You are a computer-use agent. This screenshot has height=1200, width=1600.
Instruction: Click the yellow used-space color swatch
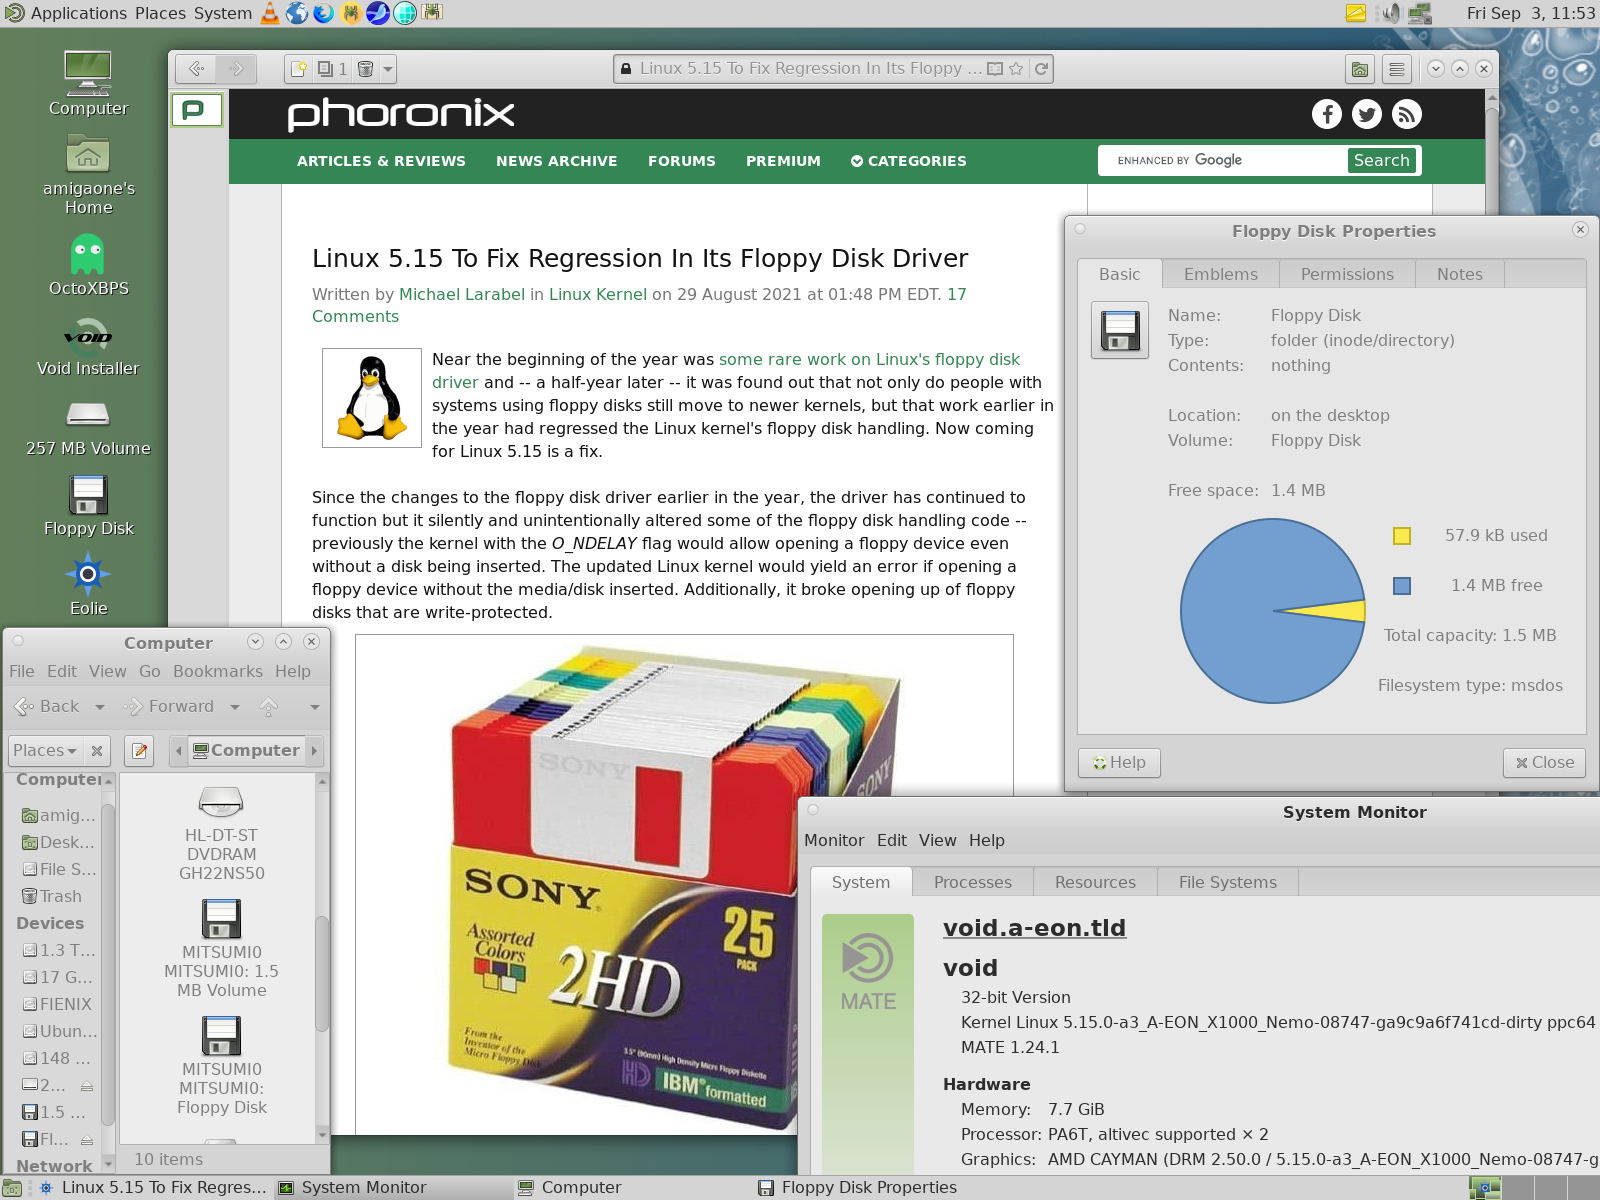click(x=1402, y=536)
